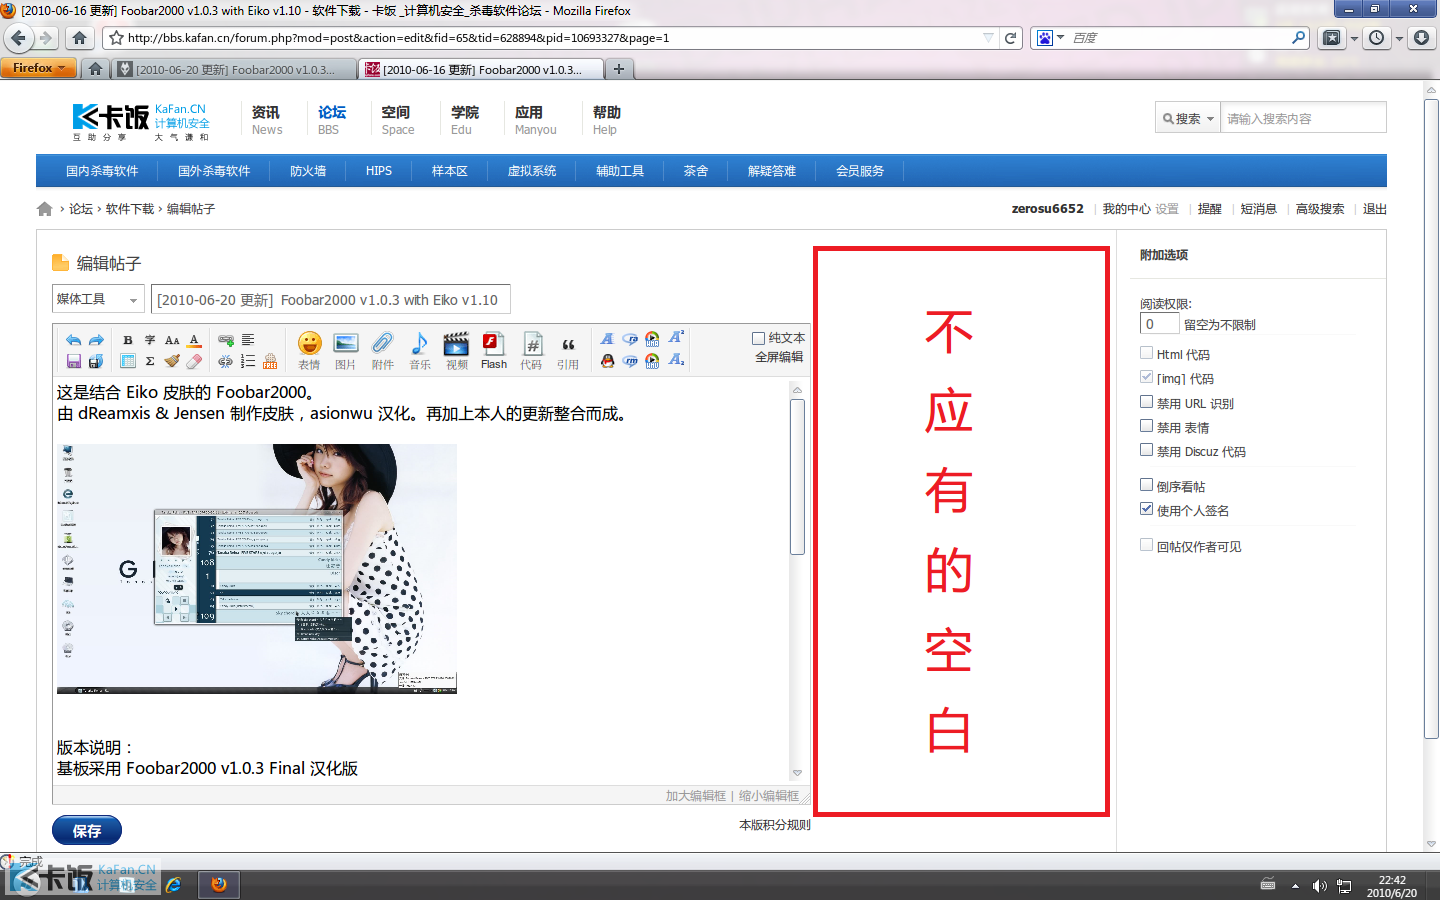Check 回帖仅作者可见 option
The image size is (1440, 900).
pos(1146,545)
